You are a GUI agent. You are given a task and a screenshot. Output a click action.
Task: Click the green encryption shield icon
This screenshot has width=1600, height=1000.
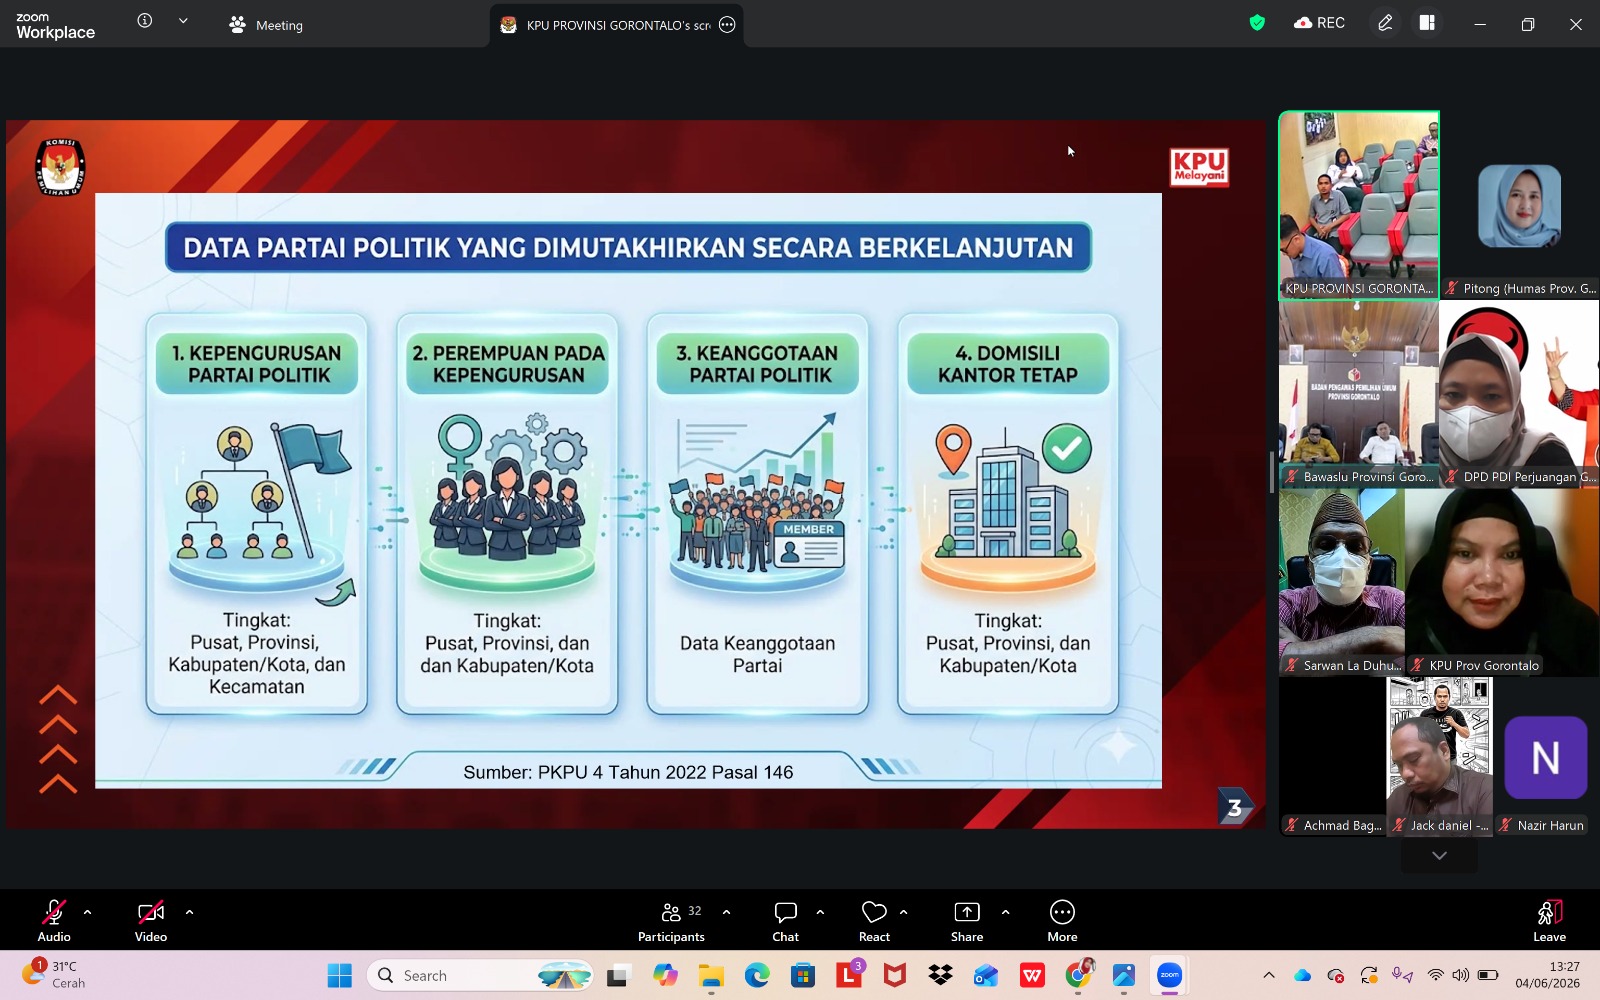(x=1257, y=23)
